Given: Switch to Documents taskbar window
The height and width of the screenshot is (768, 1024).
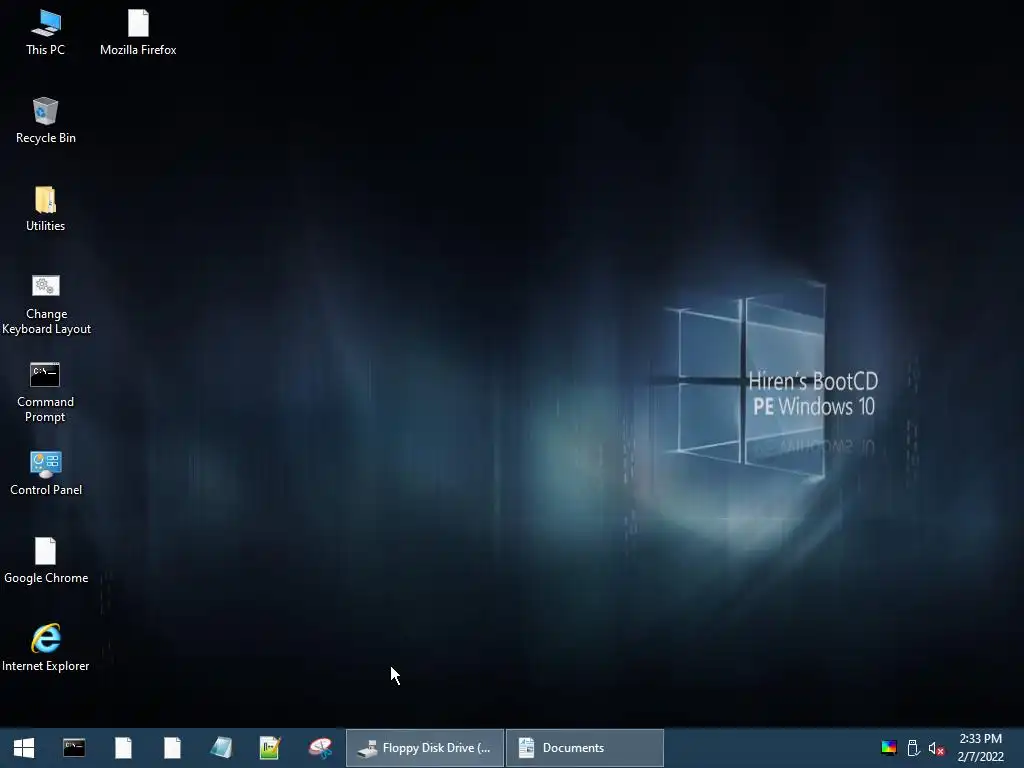Looking at the screenshot, I should [584, 748].
